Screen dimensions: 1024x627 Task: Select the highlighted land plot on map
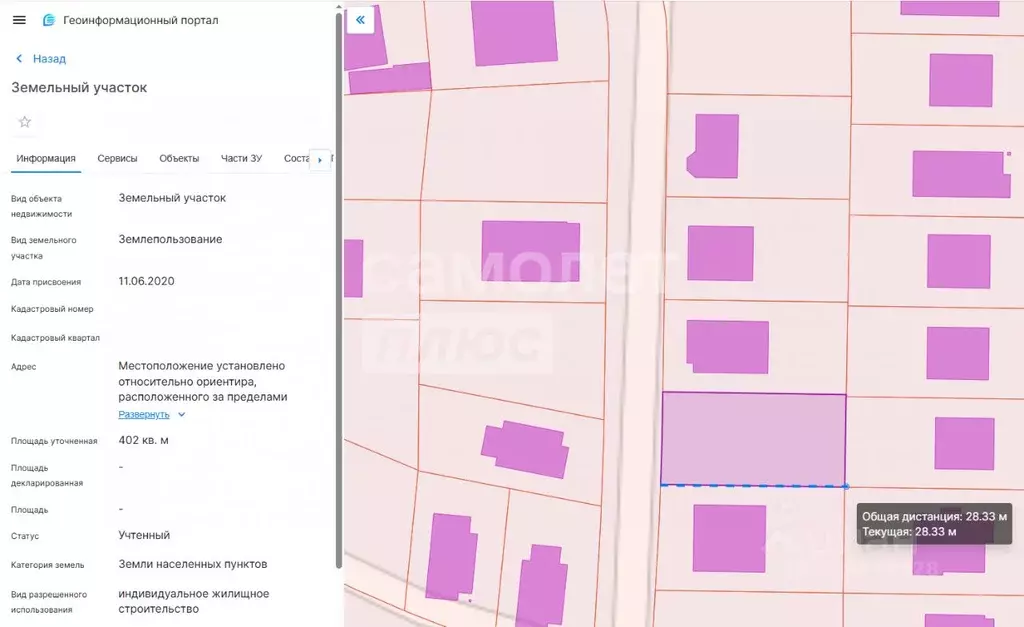click(x=754, y=439)
